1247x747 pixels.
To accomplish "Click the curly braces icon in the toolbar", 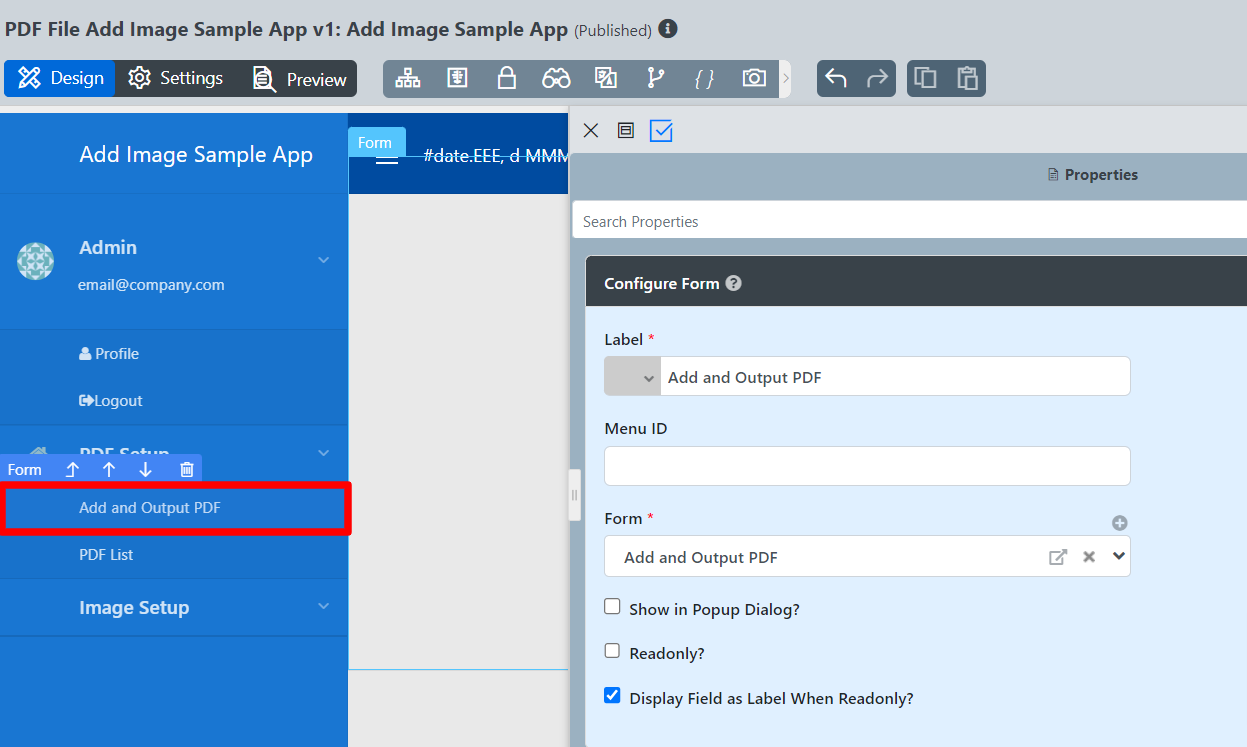I will click(x=704, y=78).
